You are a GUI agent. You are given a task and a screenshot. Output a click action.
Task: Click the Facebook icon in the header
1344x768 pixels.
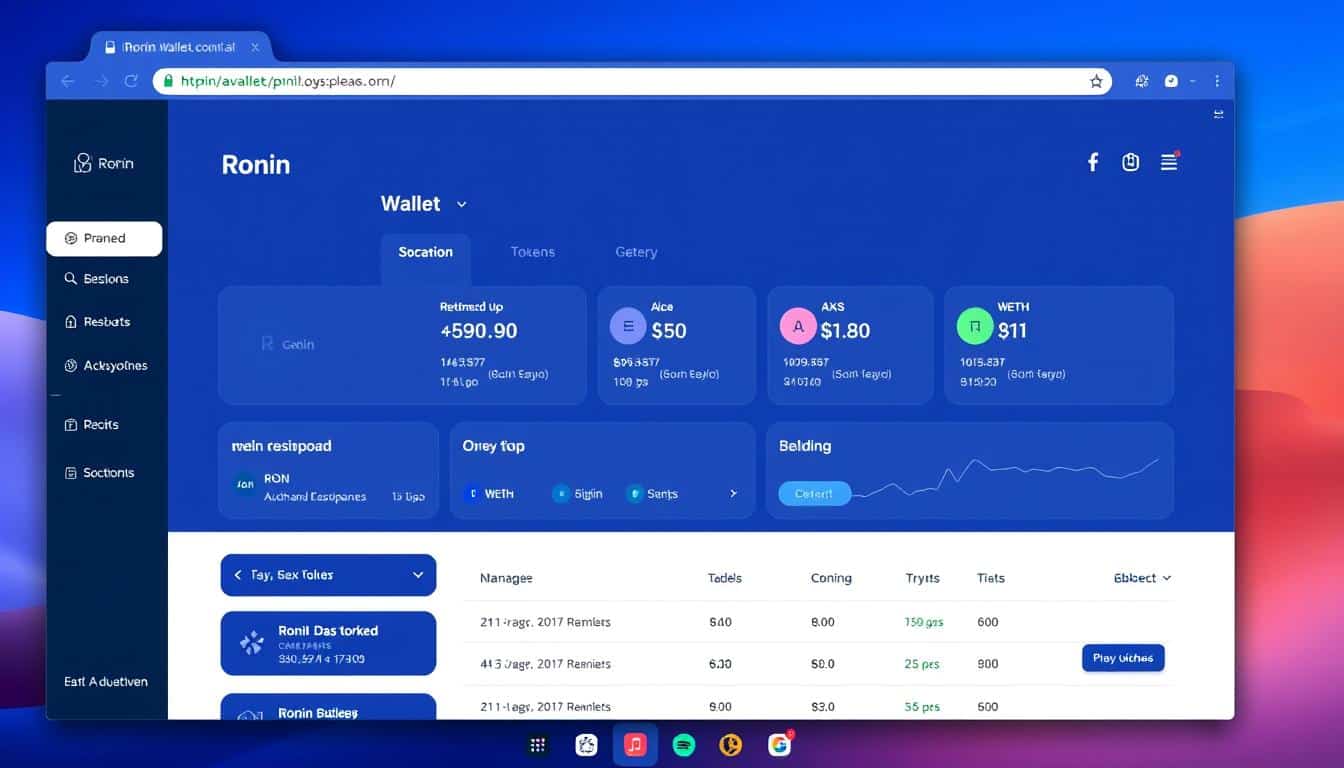(x=1093, y=162)
